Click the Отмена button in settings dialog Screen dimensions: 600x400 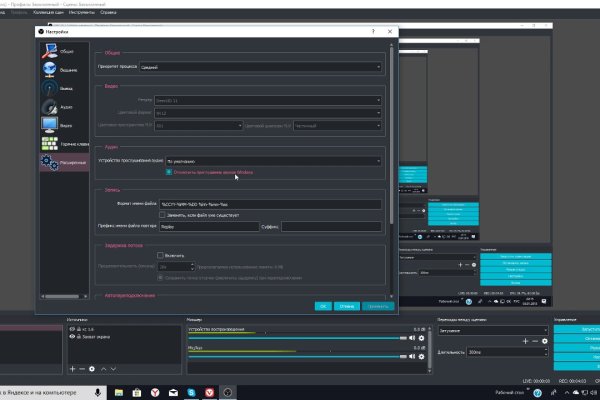(x=347, y=306)
